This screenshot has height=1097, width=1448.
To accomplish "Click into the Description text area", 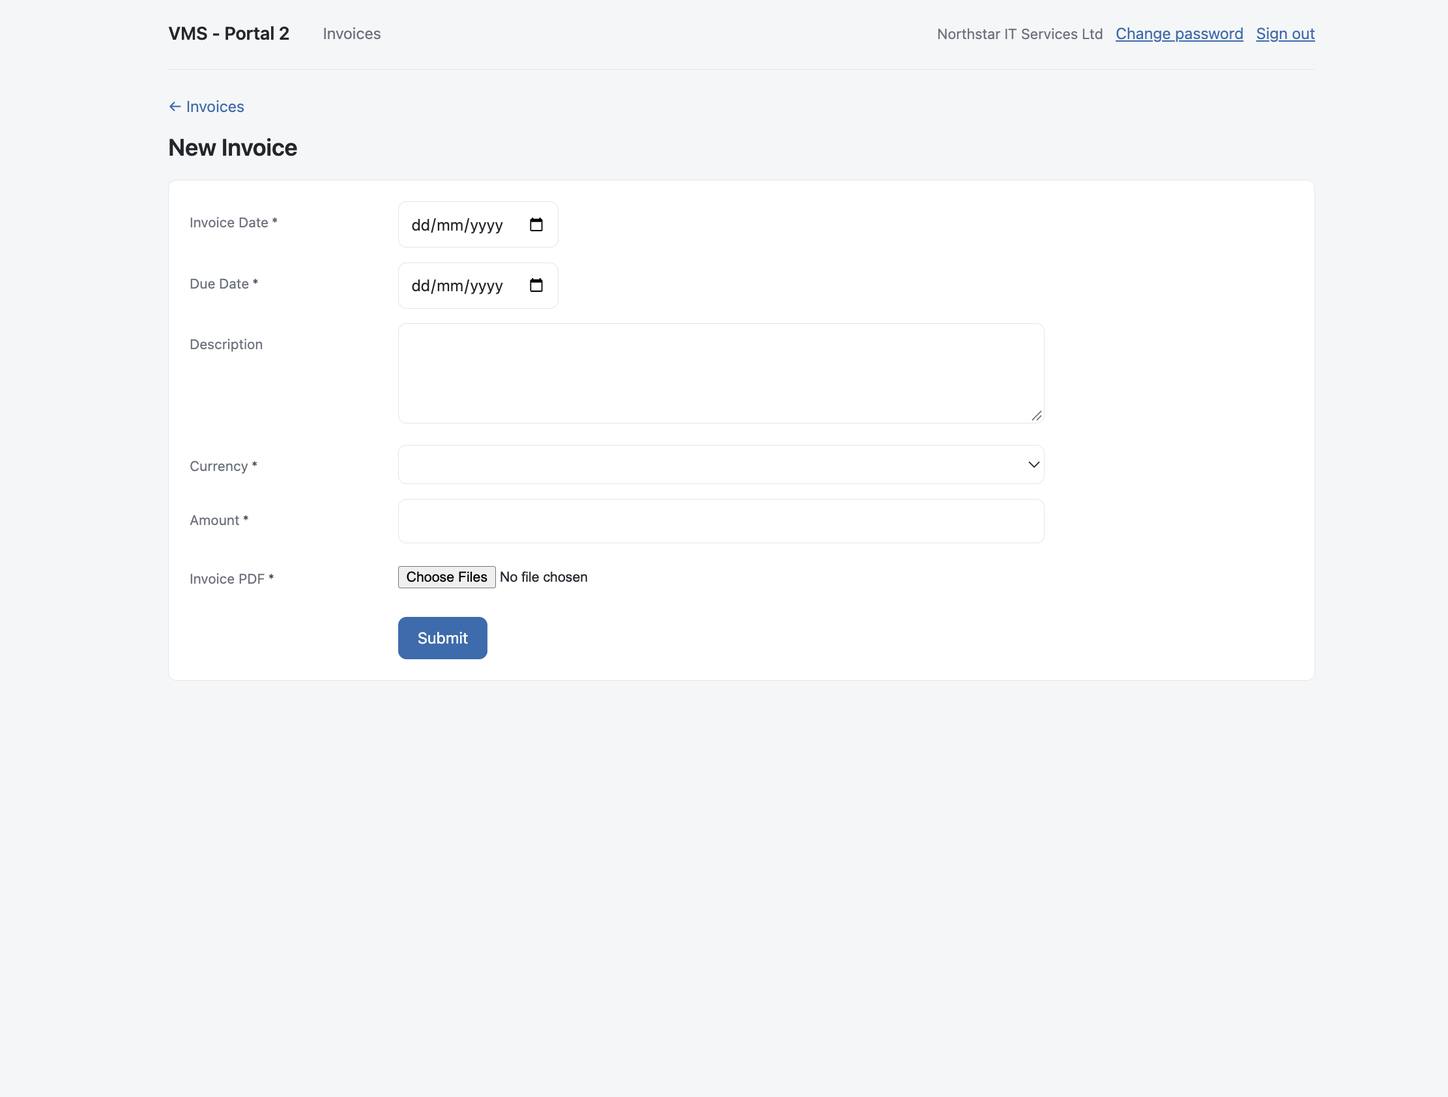I will point(721,373).
